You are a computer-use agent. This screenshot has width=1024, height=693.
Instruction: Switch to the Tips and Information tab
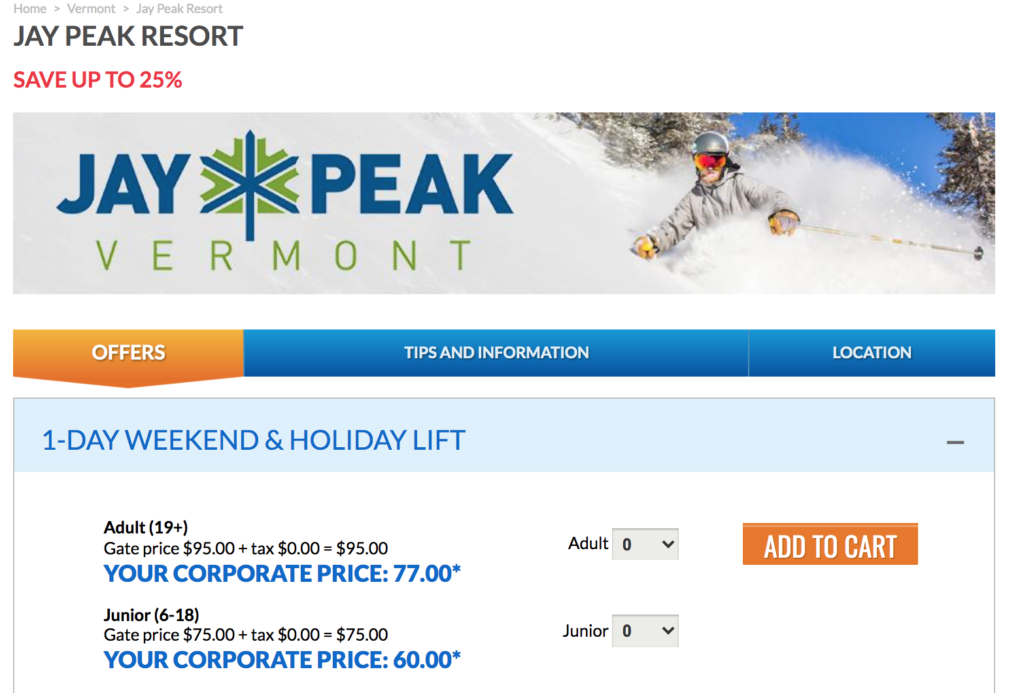[x=497, y=352]
